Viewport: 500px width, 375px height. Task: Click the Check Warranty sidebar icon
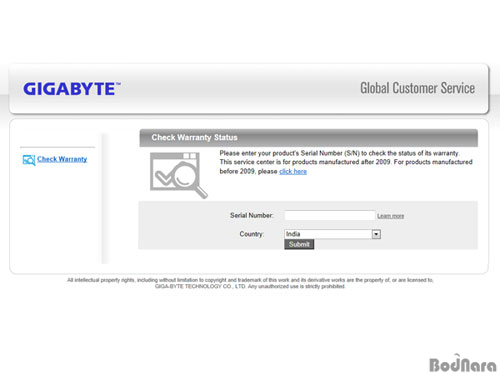tap(29, 160)
